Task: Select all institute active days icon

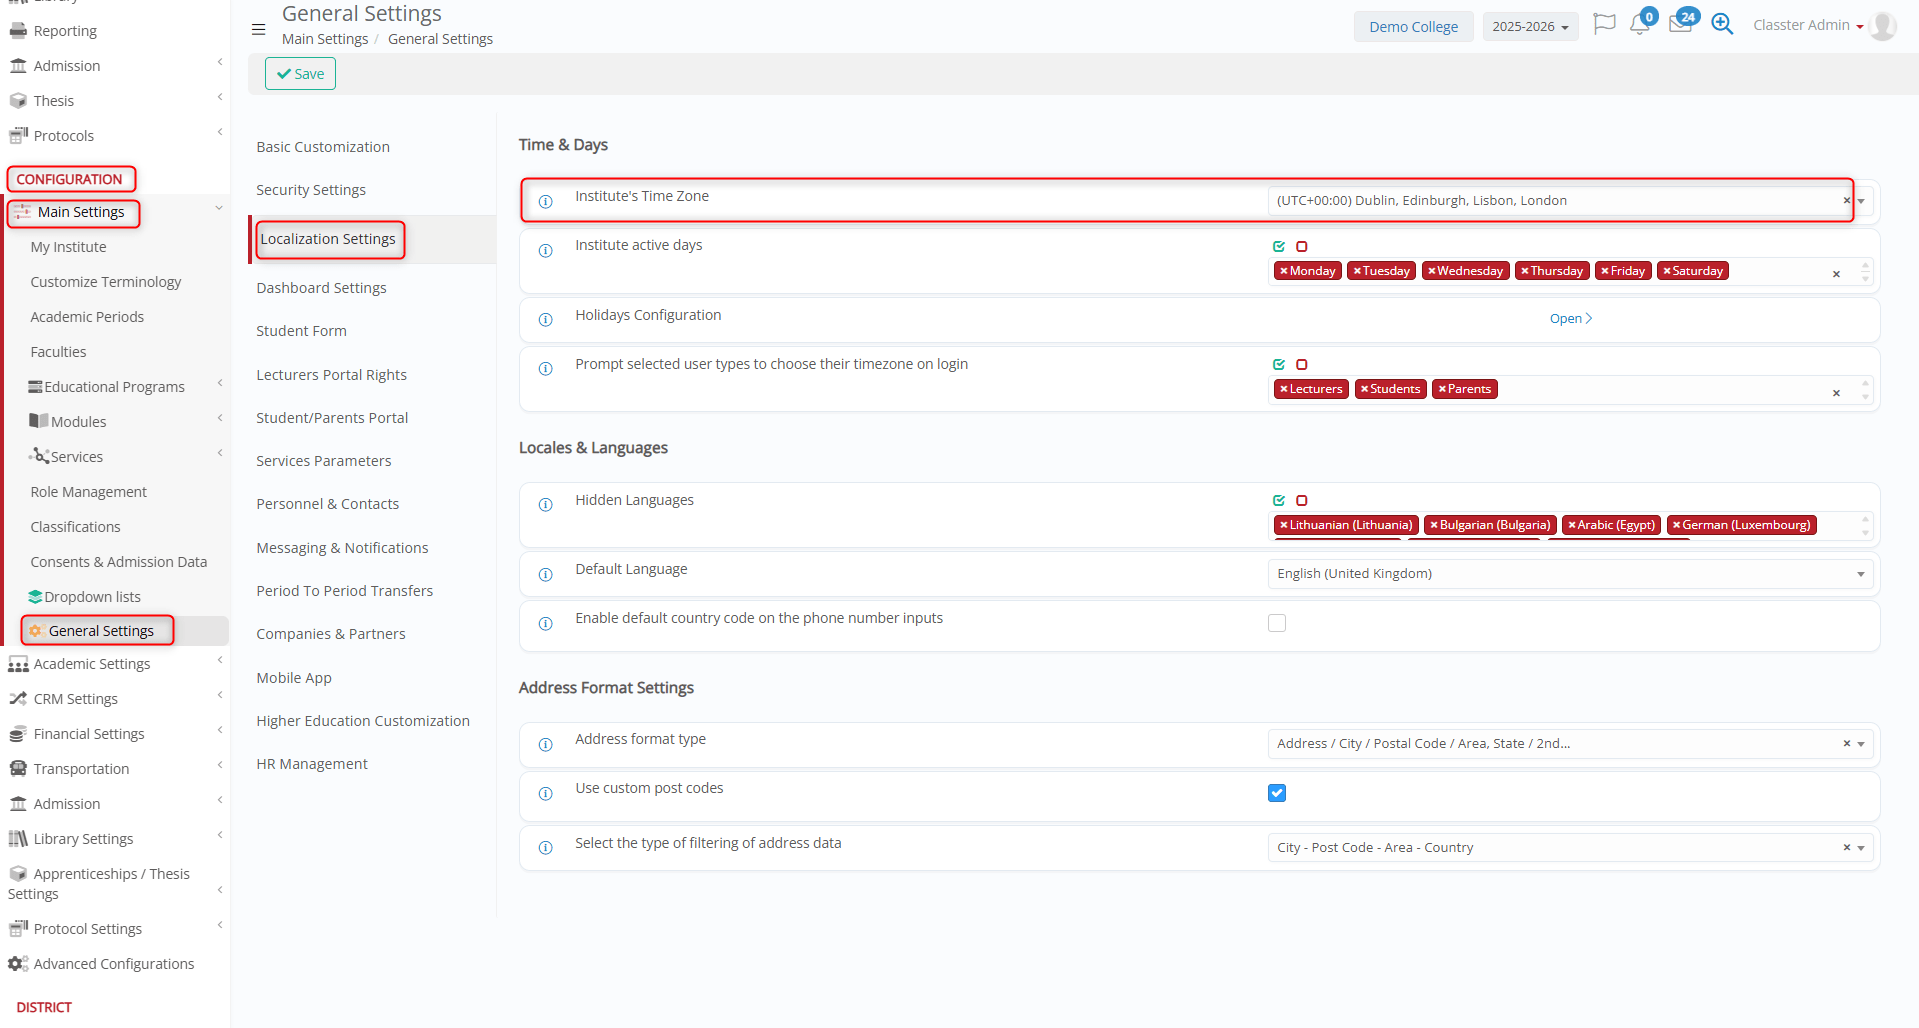Action: coord(1279,246)
